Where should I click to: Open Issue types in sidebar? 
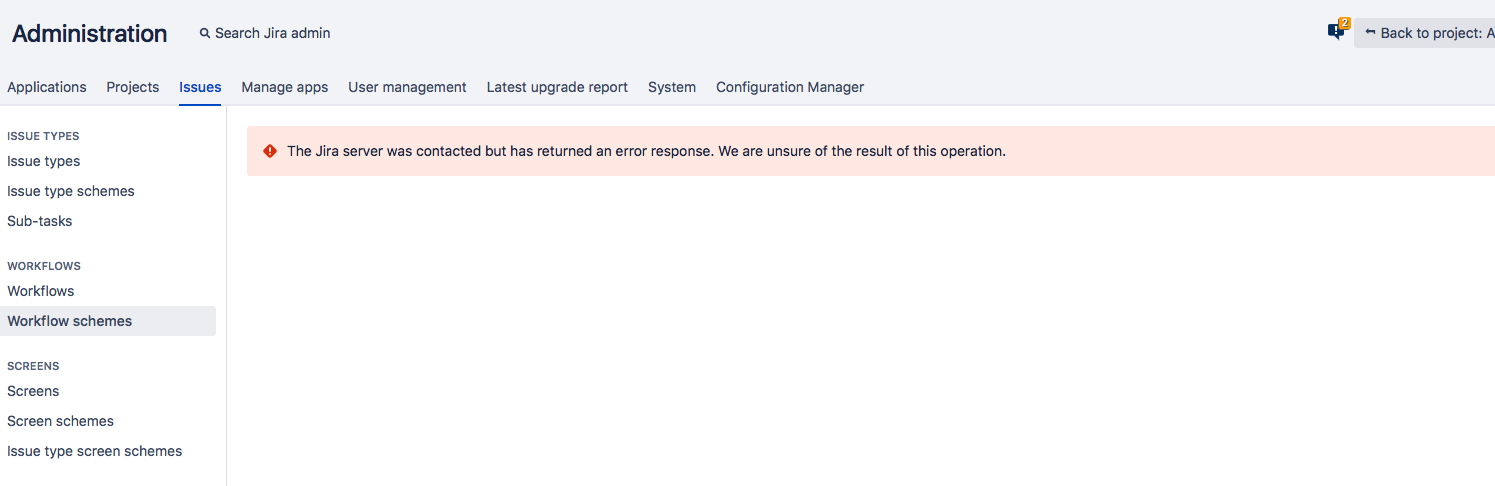[44, 161]
